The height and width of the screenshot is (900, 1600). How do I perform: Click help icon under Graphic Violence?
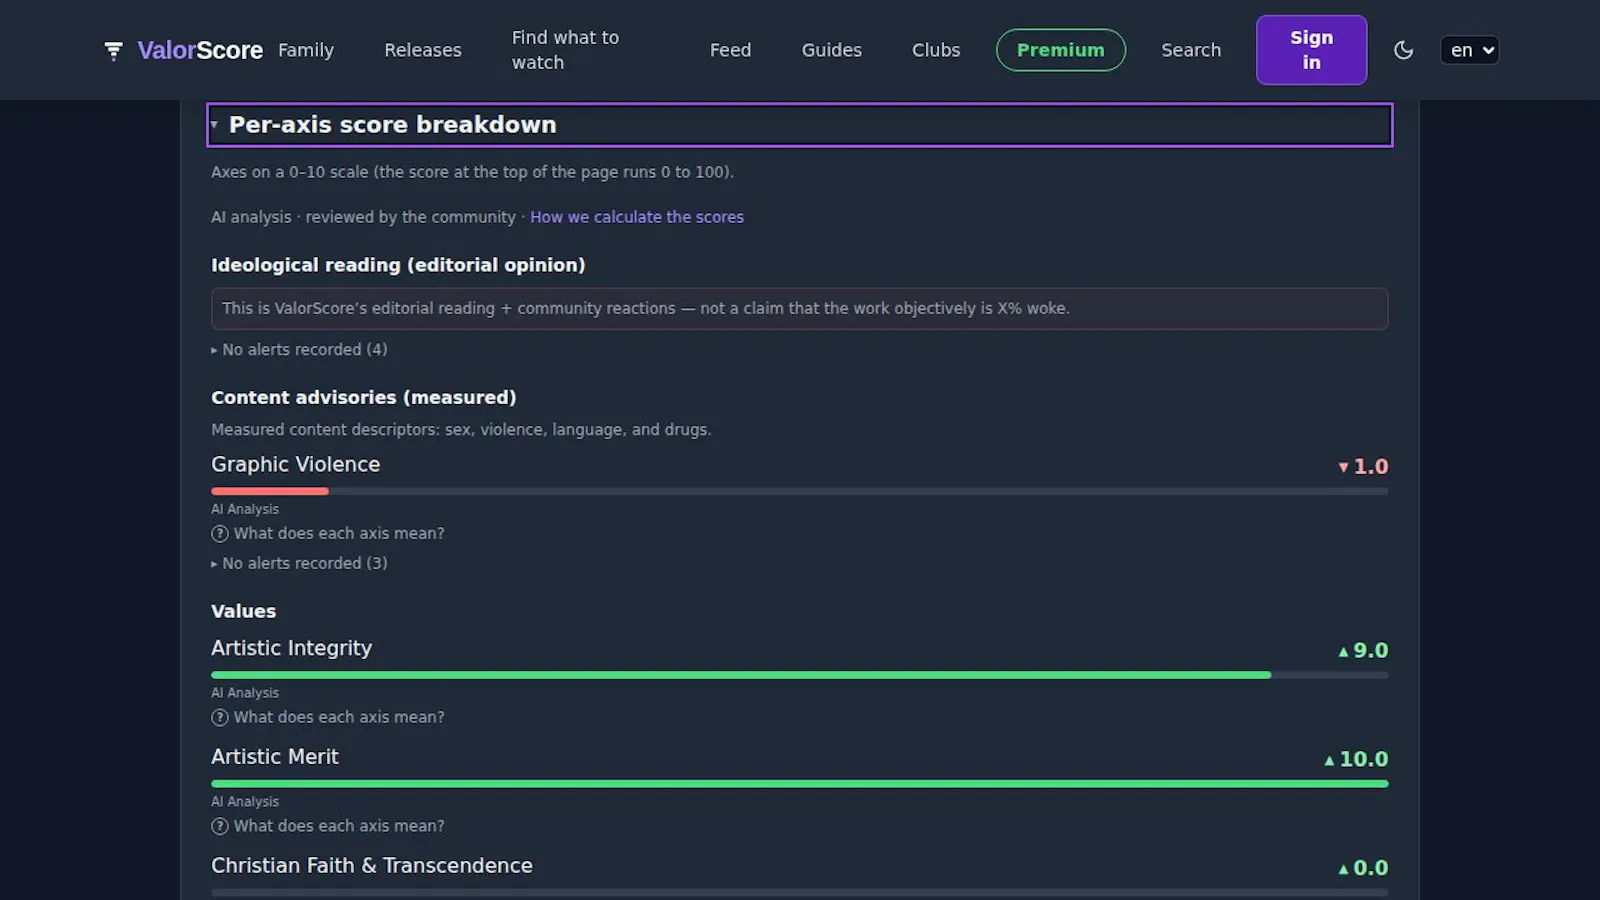click(220, 534)
